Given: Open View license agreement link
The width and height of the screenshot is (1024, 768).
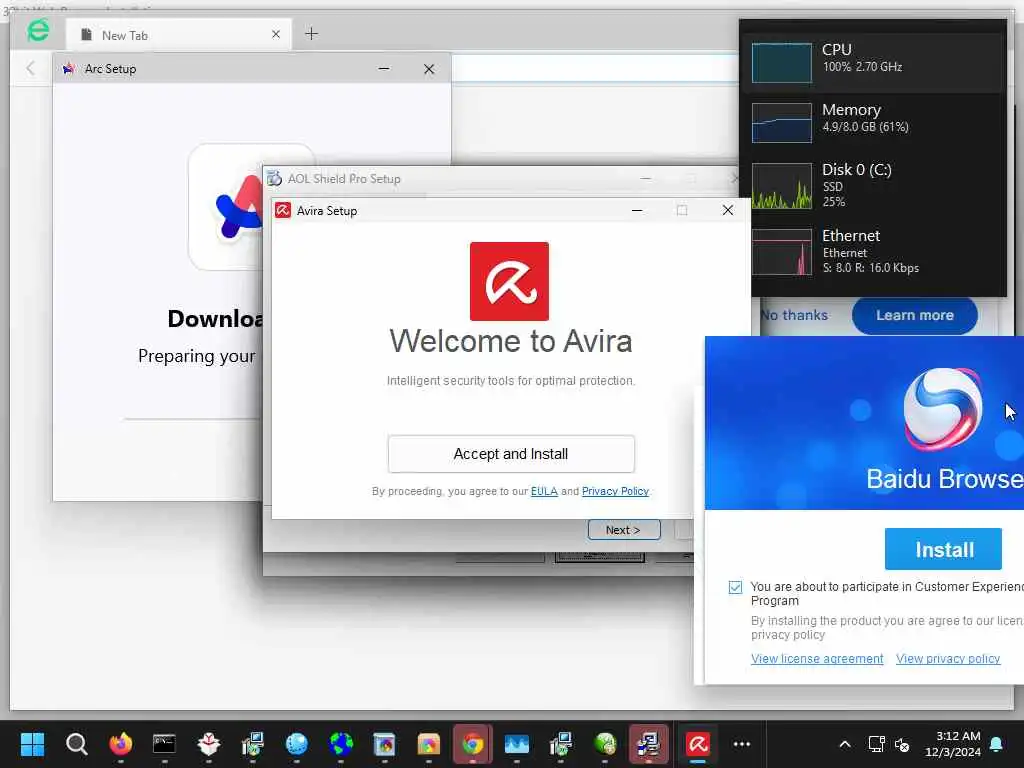Looking at the screenshot, I should pos(817,659).
